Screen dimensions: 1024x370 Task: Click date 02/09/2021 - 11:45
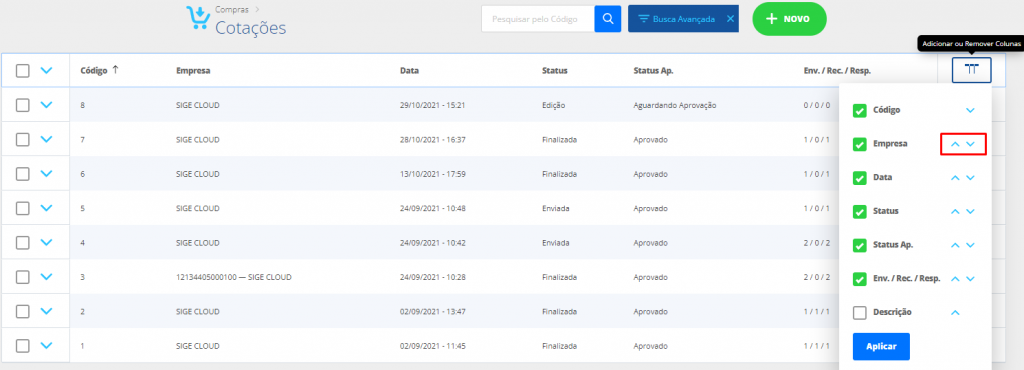[x=432, y=346]
